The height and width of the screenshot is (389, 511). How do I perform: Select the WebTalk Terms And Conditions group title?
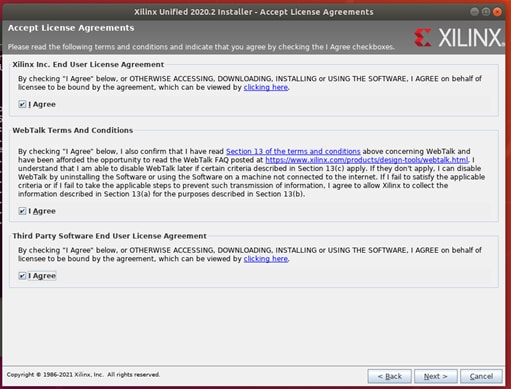[x=73, y=130]
